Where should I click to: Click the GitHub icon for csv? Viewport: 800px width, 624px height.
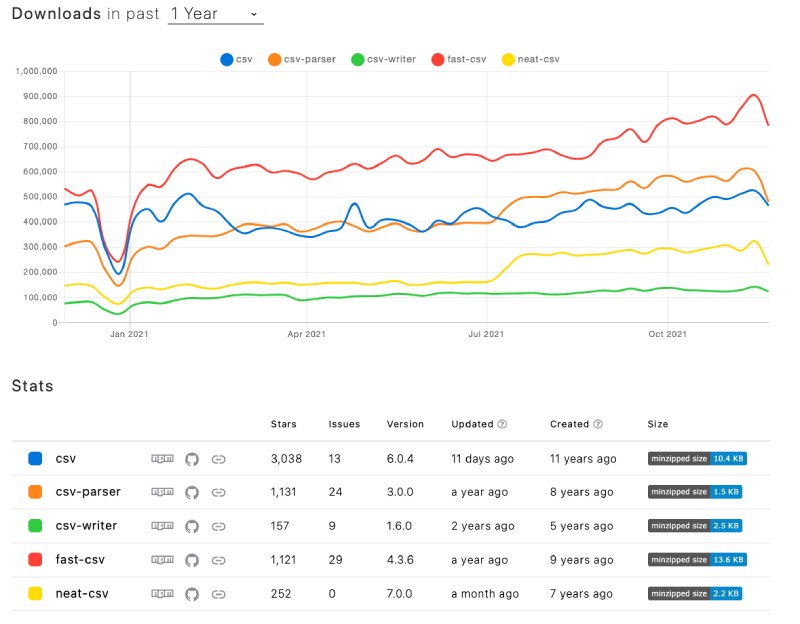[192, 459]
